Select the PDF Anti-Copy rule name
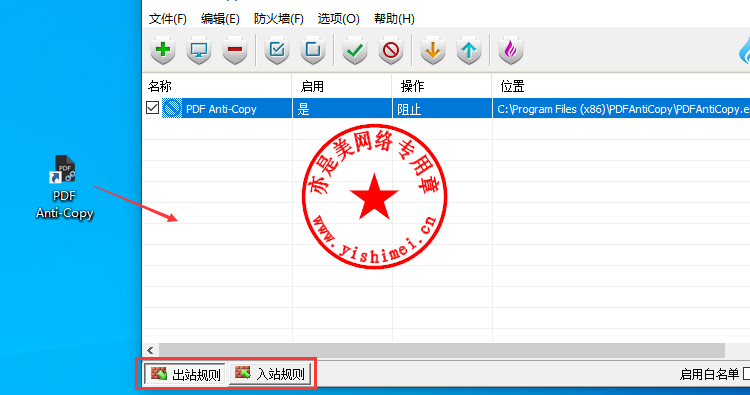750x395 pixels. pos(221,109)
